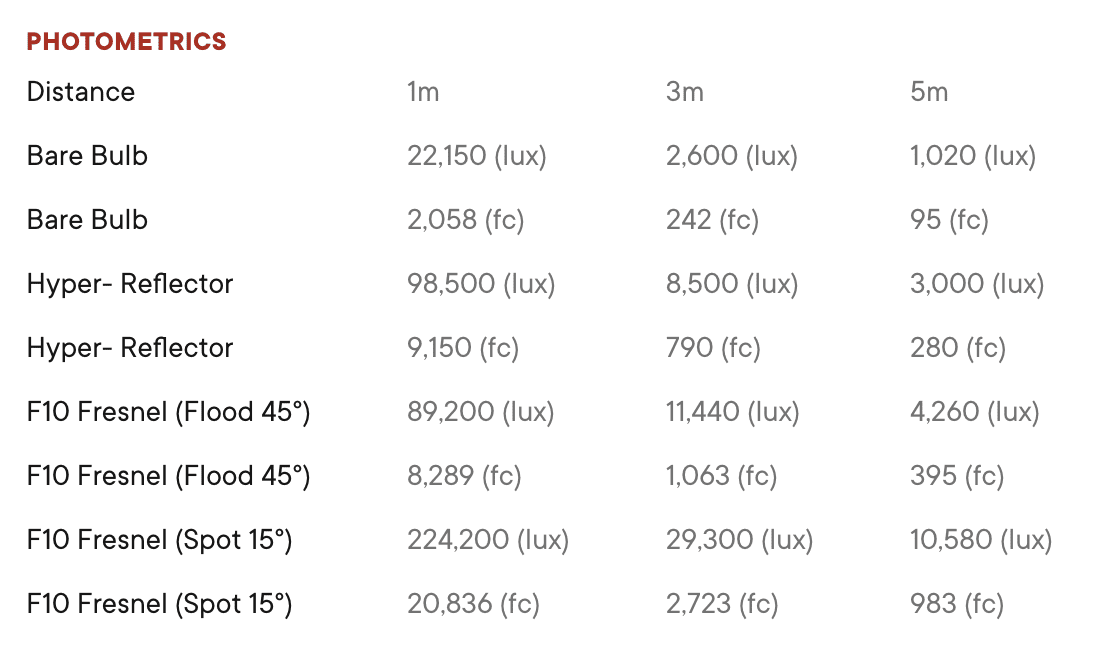Image resolution: width=1110 pixels, height=668 pixels.
Task: Click the PHOTOMETRICS heading
Action: point(127,42)
